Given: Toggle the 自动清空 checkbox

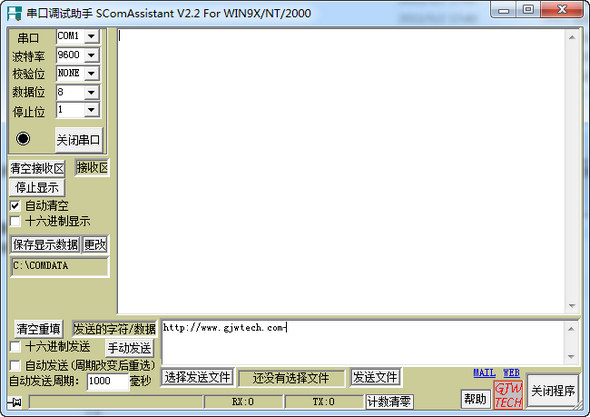Looking at the screenshot, I should 15,205.
